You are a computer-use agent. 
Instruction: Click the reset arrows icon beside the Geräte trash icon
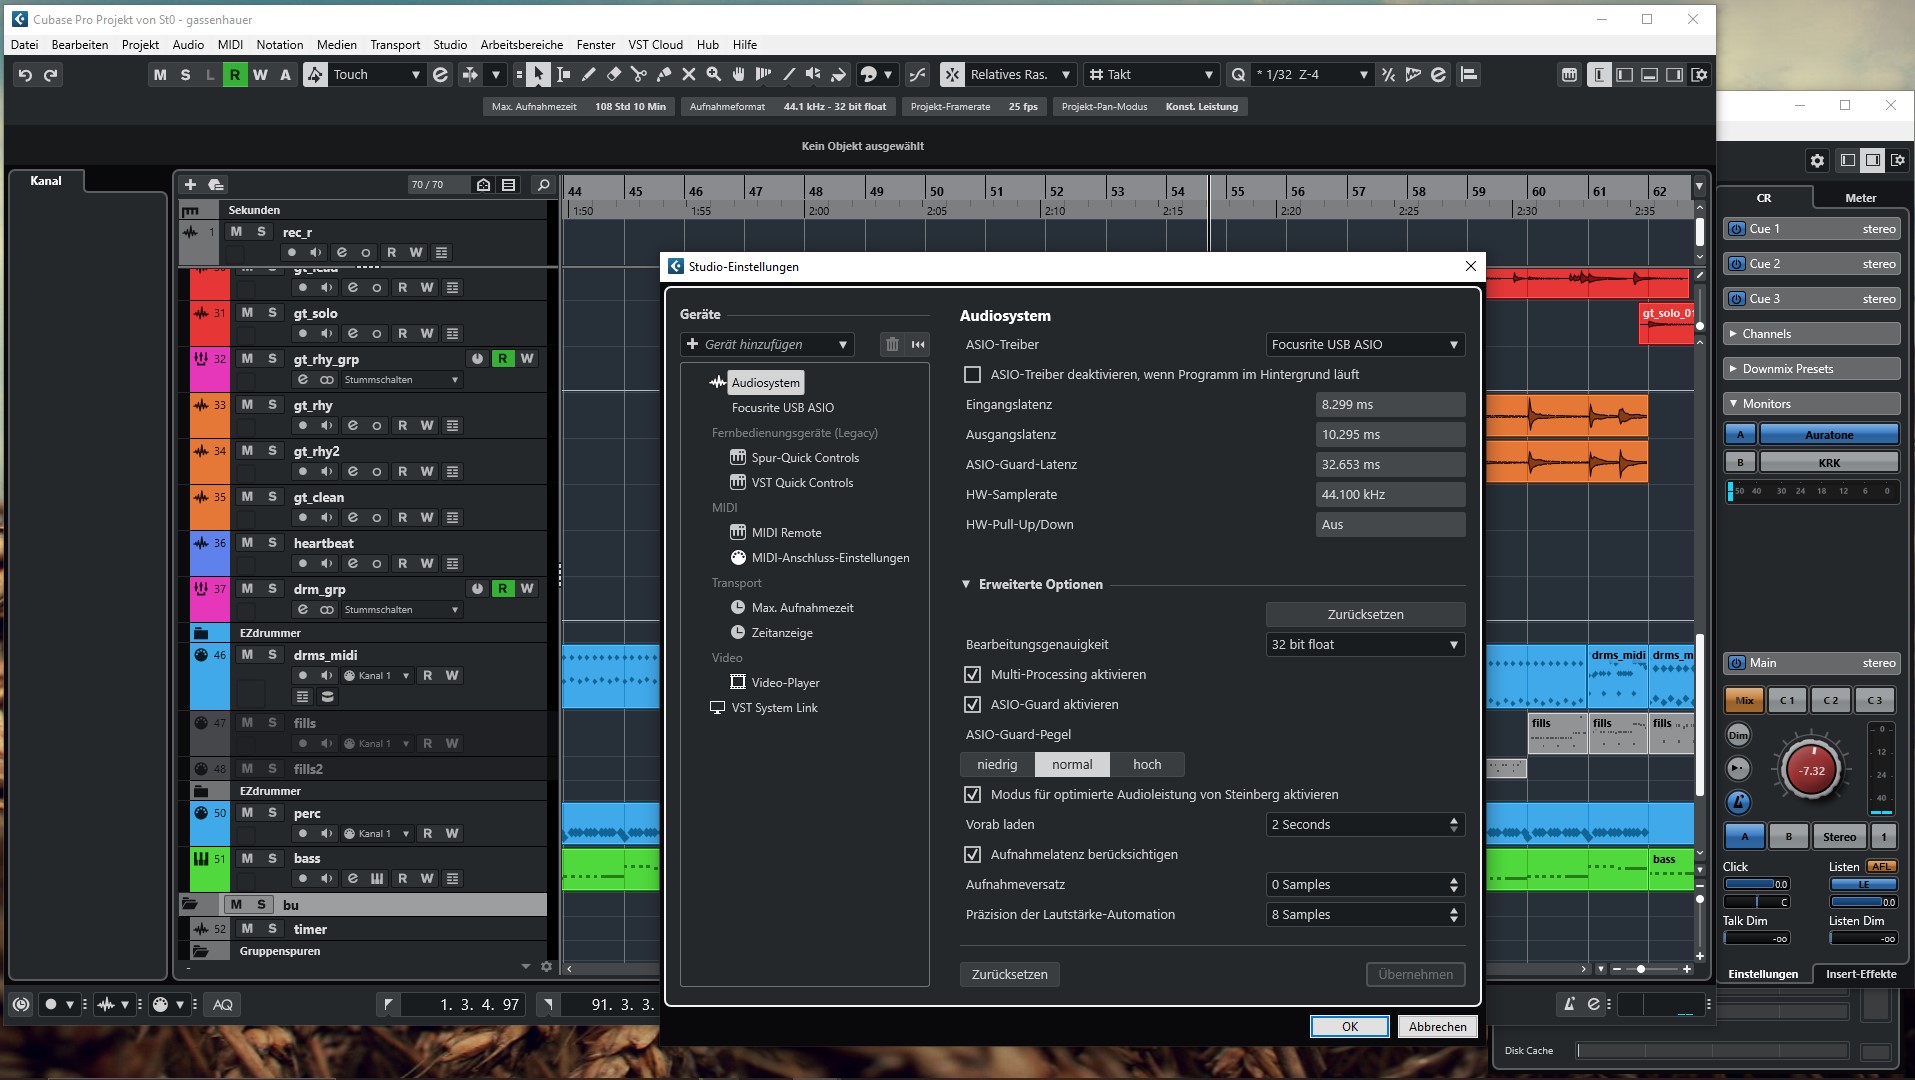(x=918, y=344)
